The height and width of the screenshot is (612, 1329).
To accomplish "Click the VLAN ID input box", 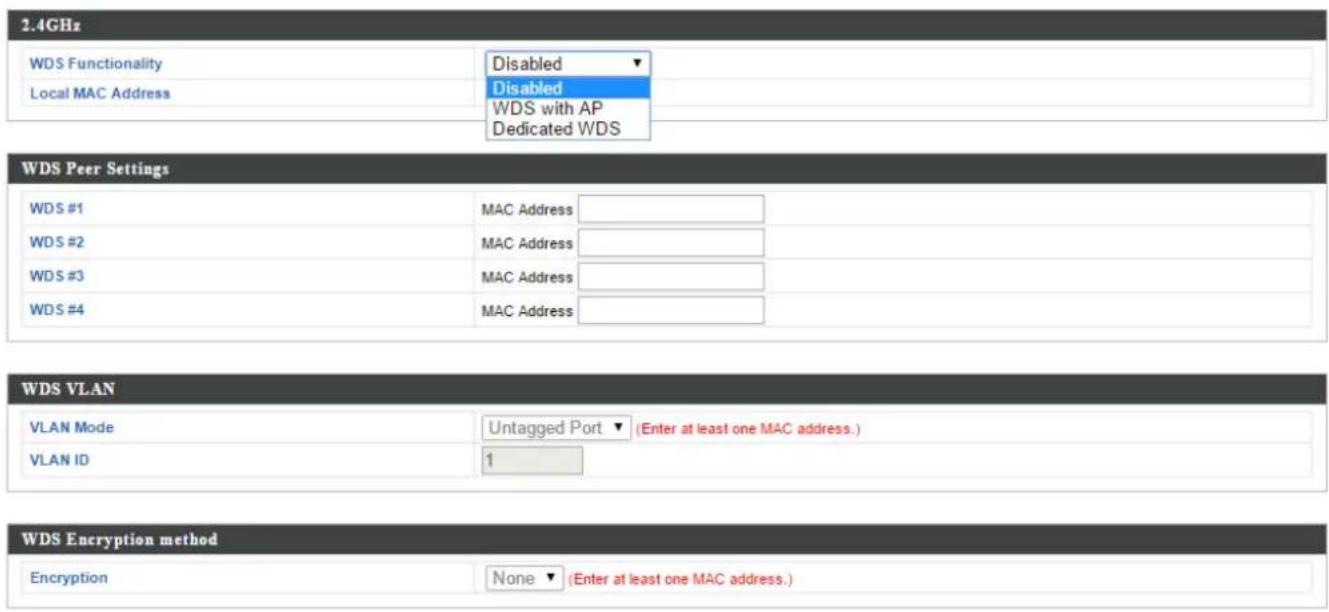I will (532, 461).
